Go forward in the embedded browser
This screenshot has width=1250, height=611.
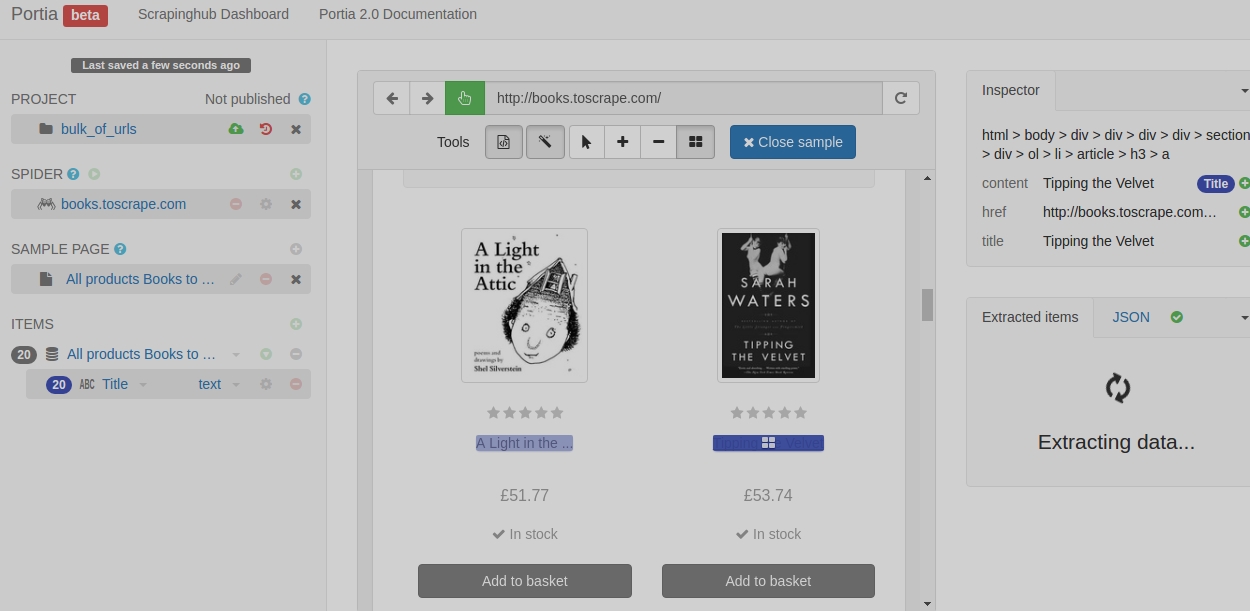coord(427,98)
